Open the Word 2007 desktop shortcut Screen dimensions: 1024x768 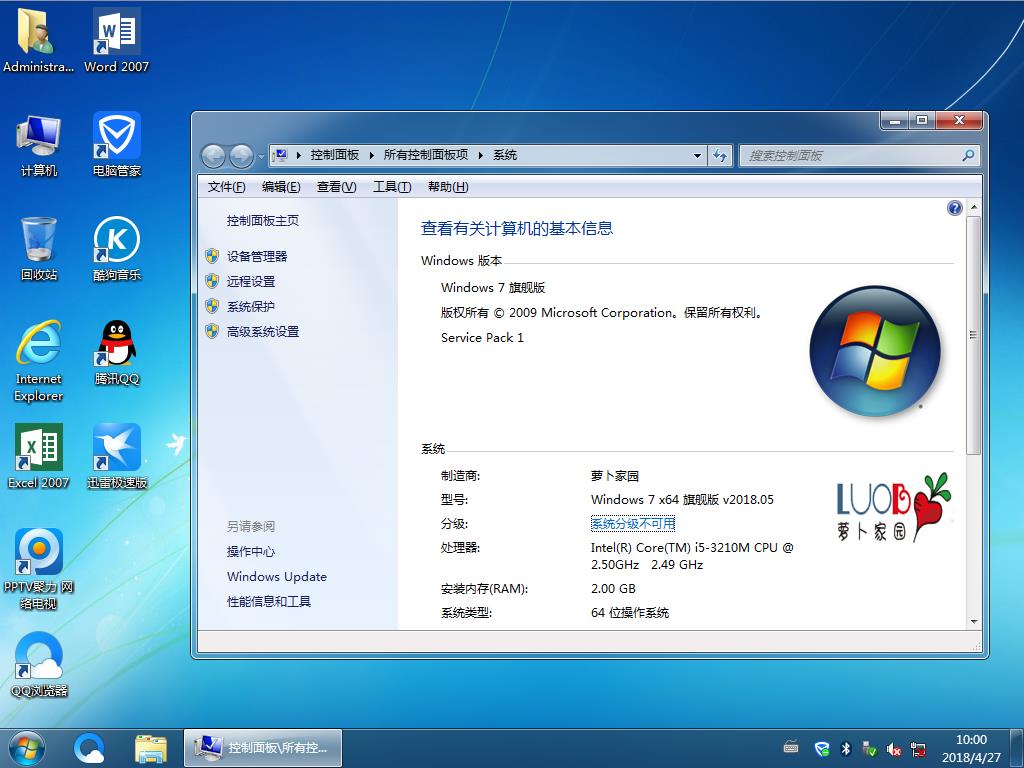click(x=116, y=40)
